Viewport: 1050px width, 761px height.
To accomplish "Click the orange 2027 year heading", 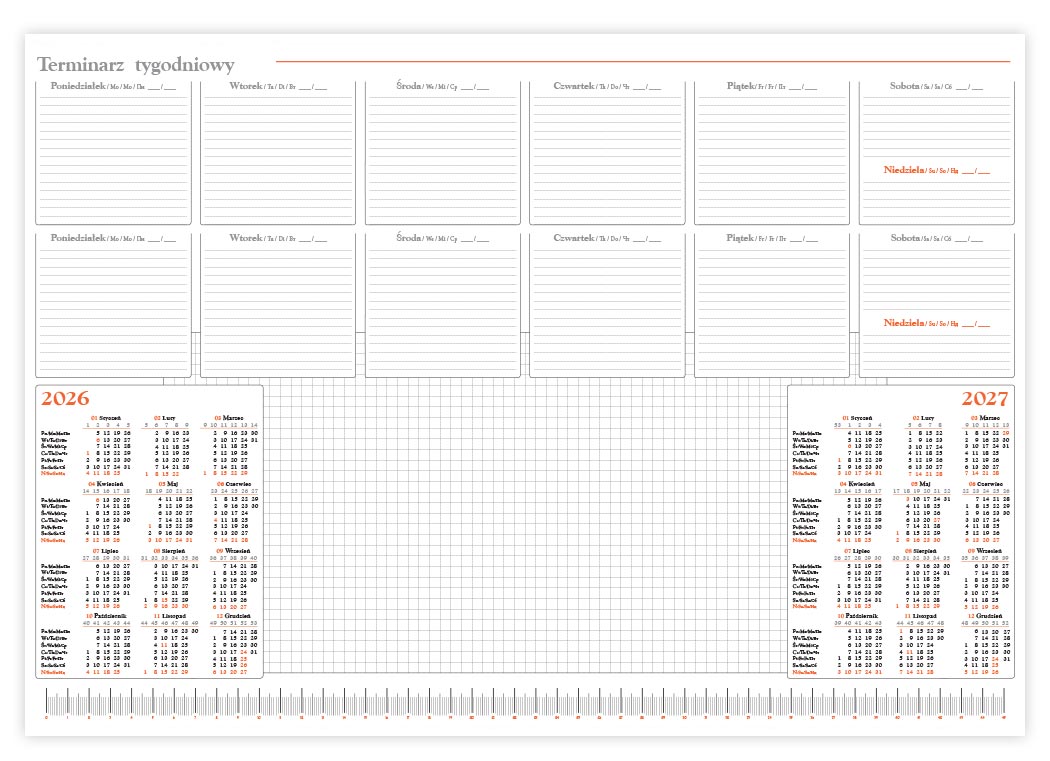I will pos(985,398).
